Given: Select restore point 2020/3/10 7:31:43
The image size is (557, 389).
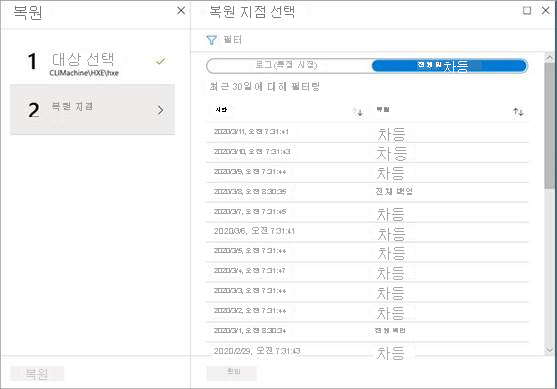Looking at the screenshot, I should 367,153.
